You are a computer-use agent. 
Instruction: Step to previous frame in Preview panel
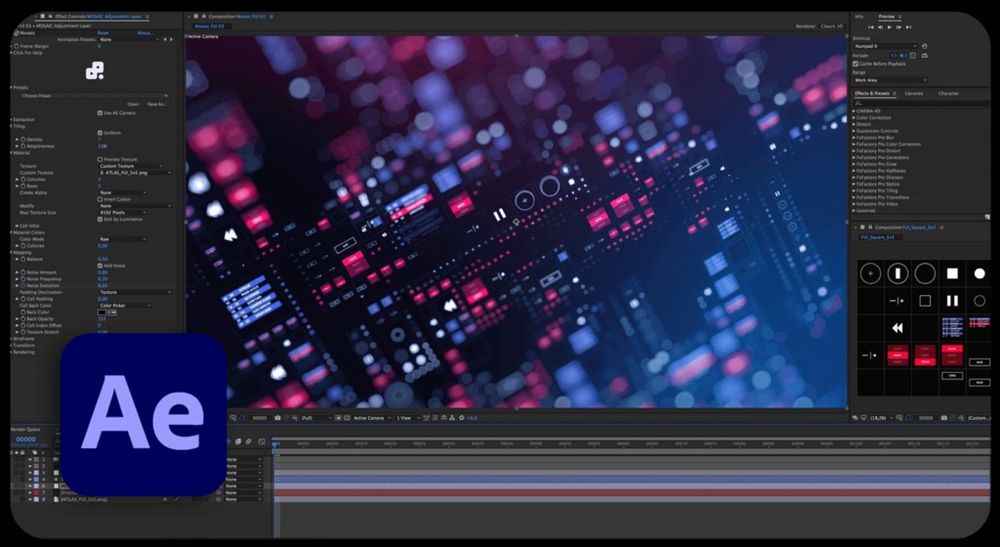point(880,27)
